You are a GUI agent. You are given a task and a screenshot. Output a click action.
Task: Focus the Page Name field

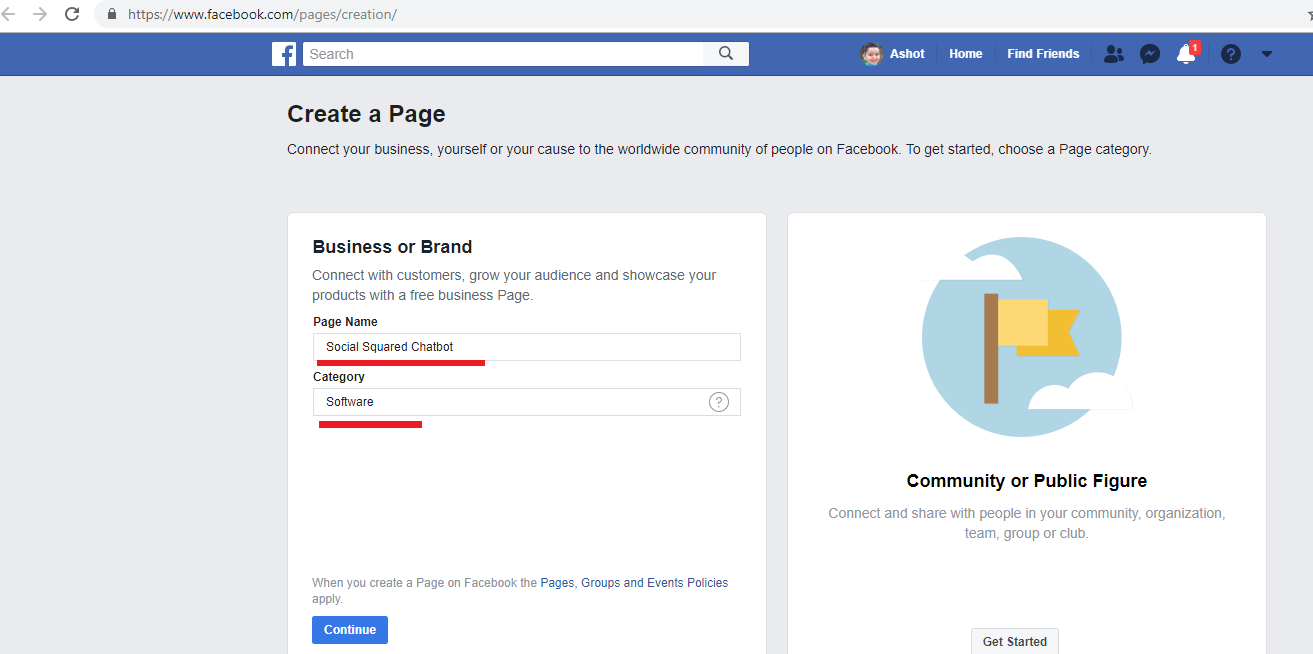coord(526,347)
